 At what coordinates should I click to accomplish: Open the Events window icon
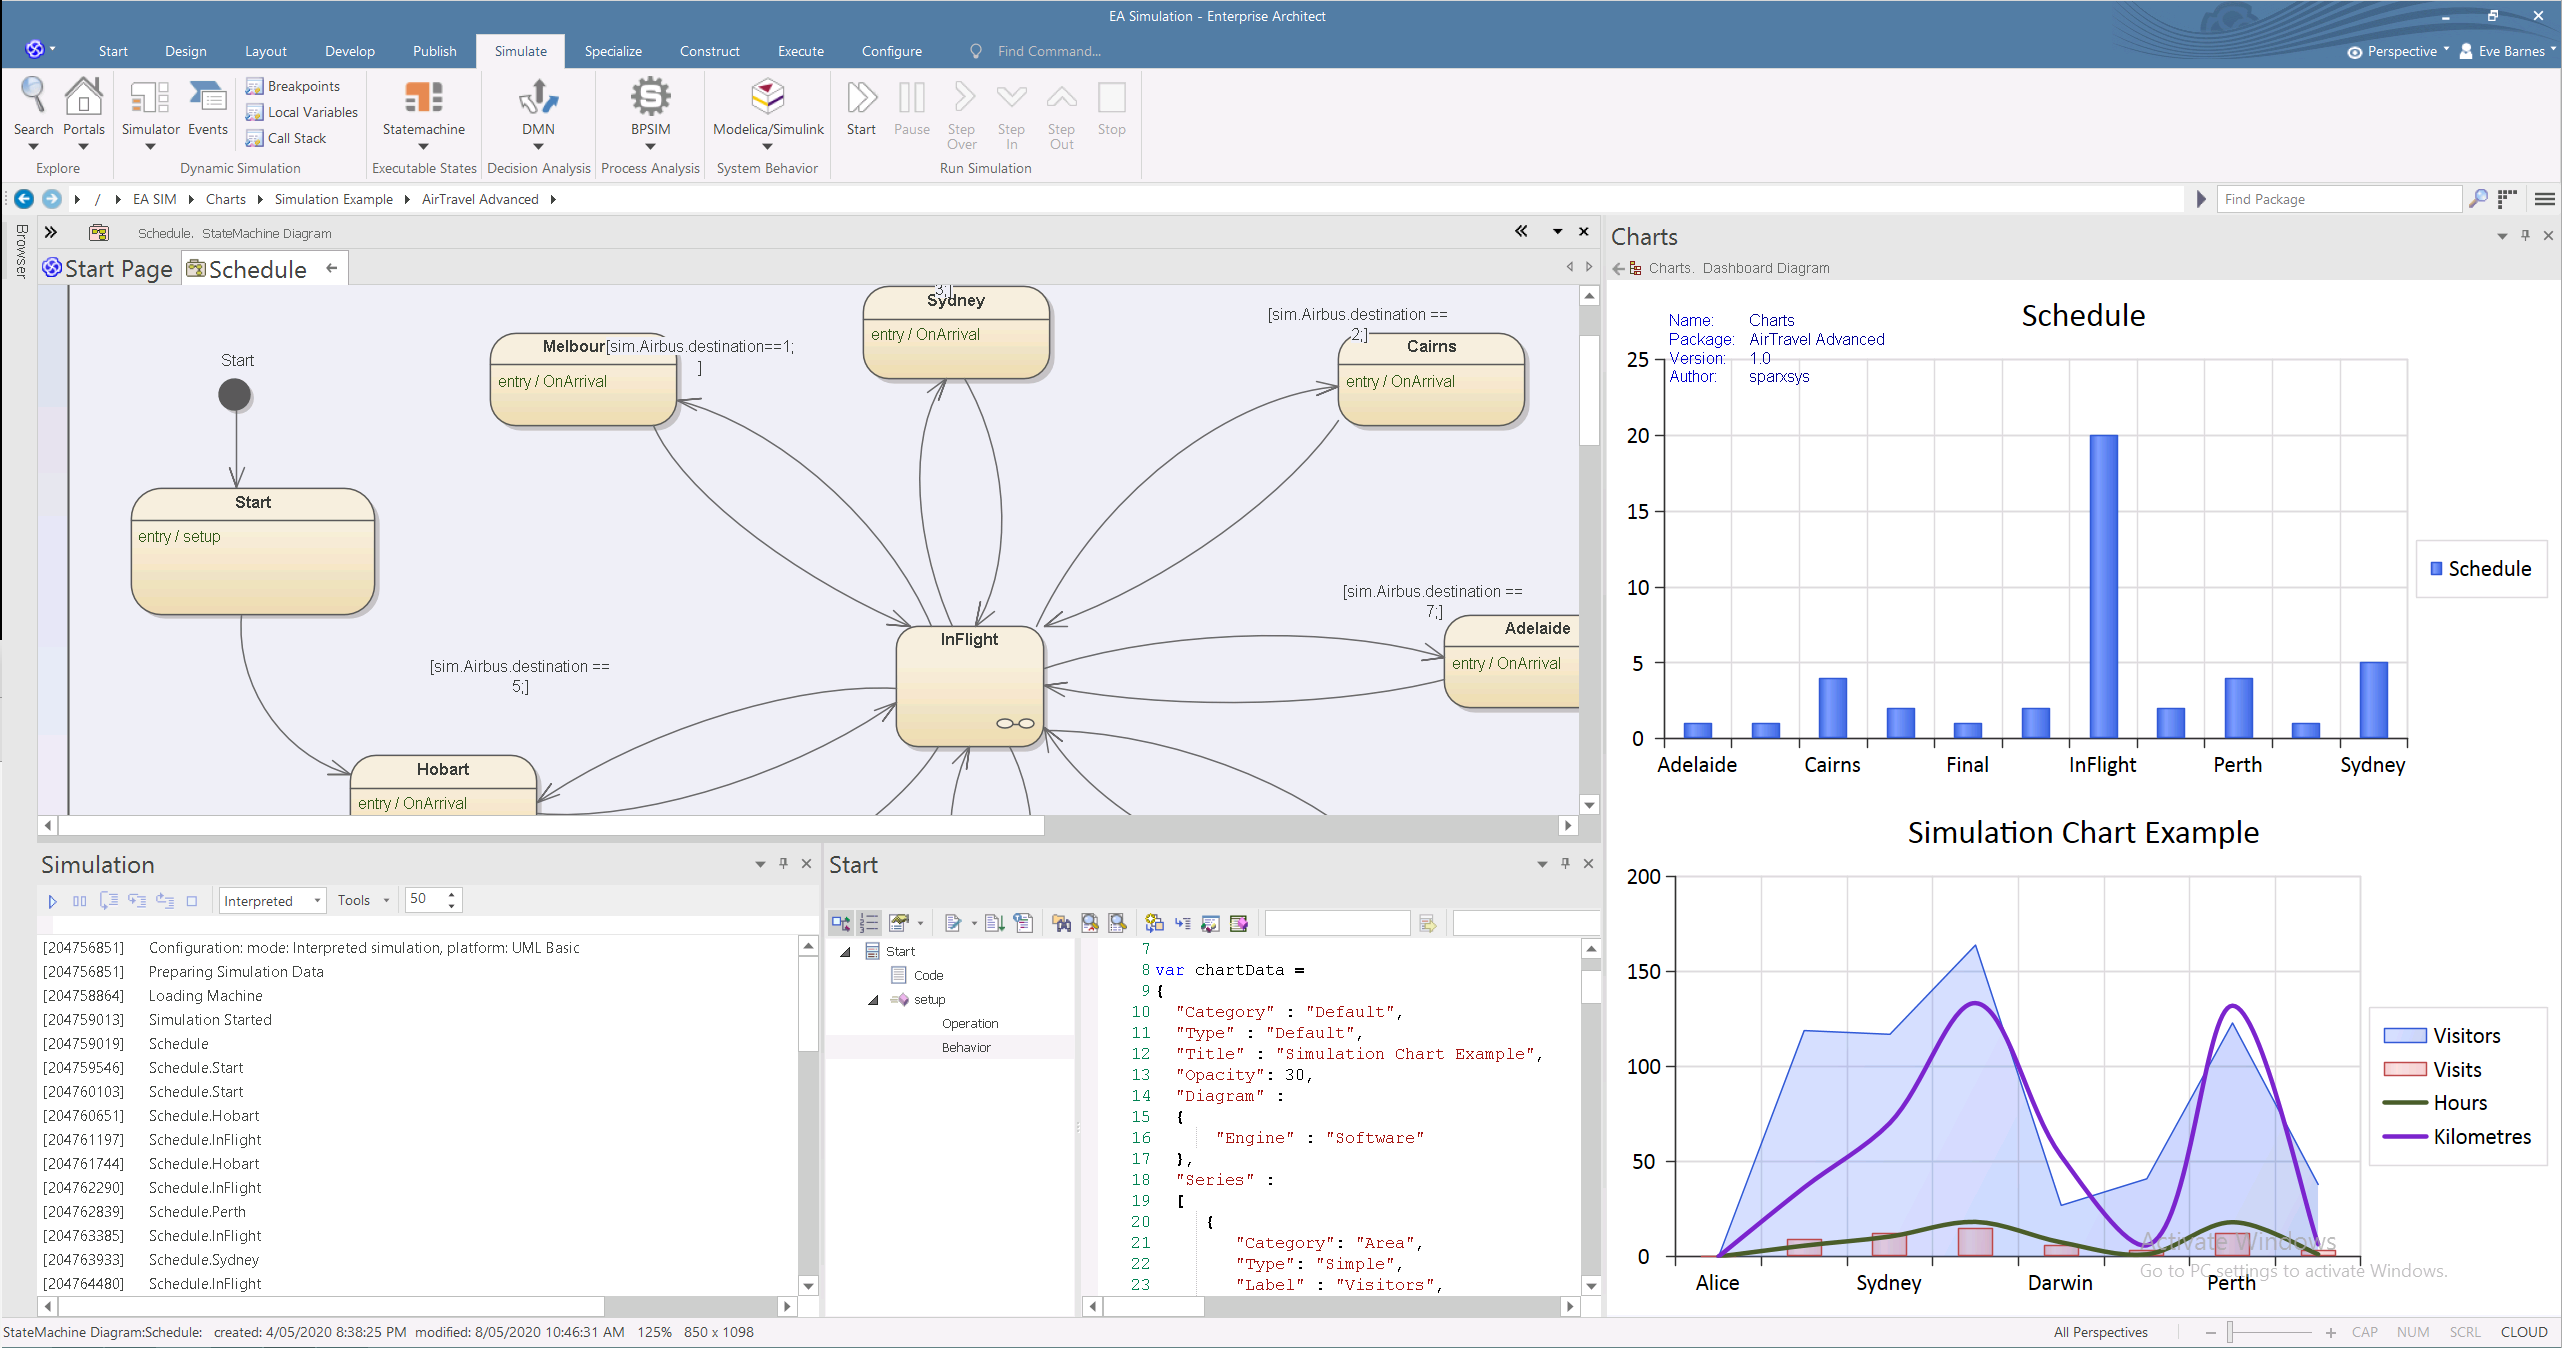click(x=208, y=98)
